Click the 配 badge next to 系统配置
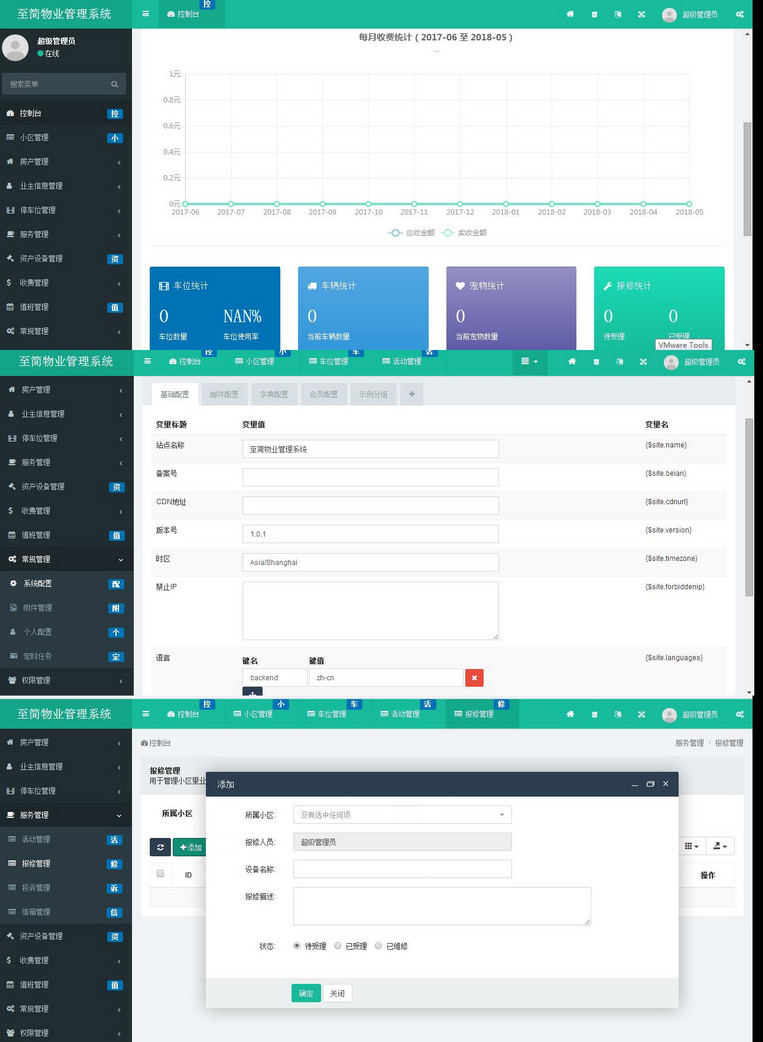This screenshot has height=1042, width=763. [x=116, y=584]
